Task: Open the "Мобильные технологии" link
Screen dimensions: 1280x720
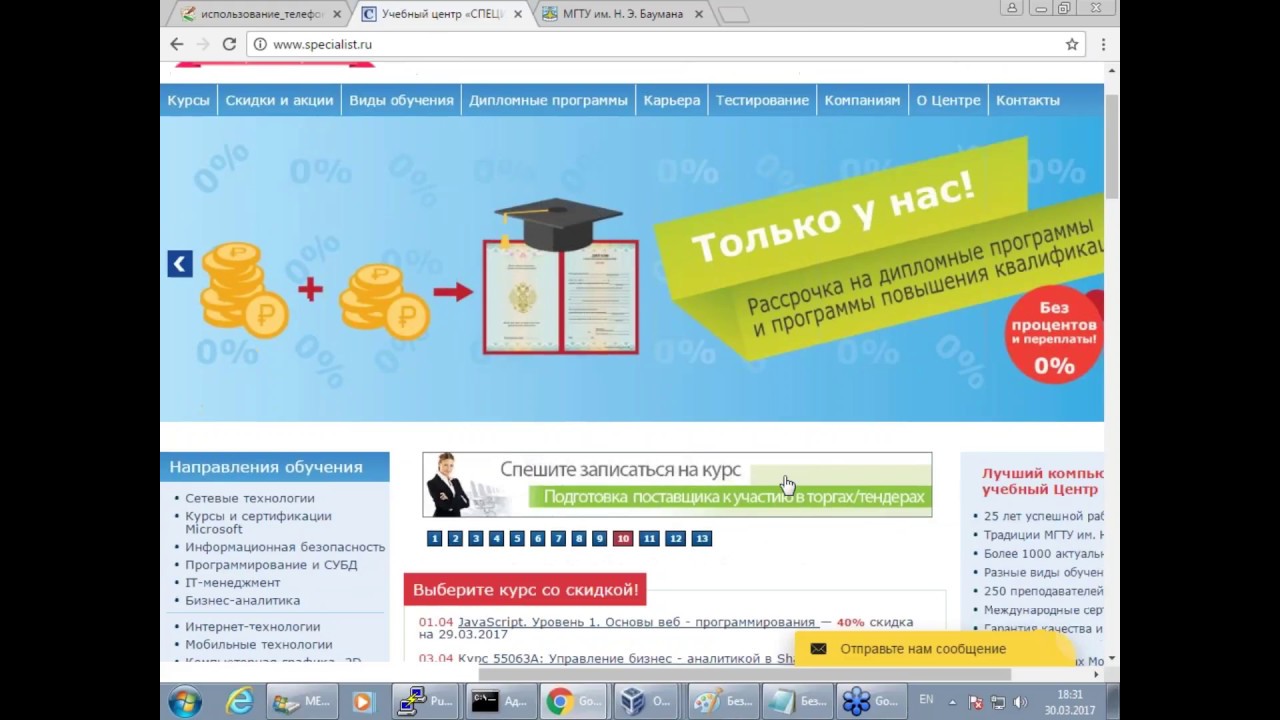Action: click(259, 645)
